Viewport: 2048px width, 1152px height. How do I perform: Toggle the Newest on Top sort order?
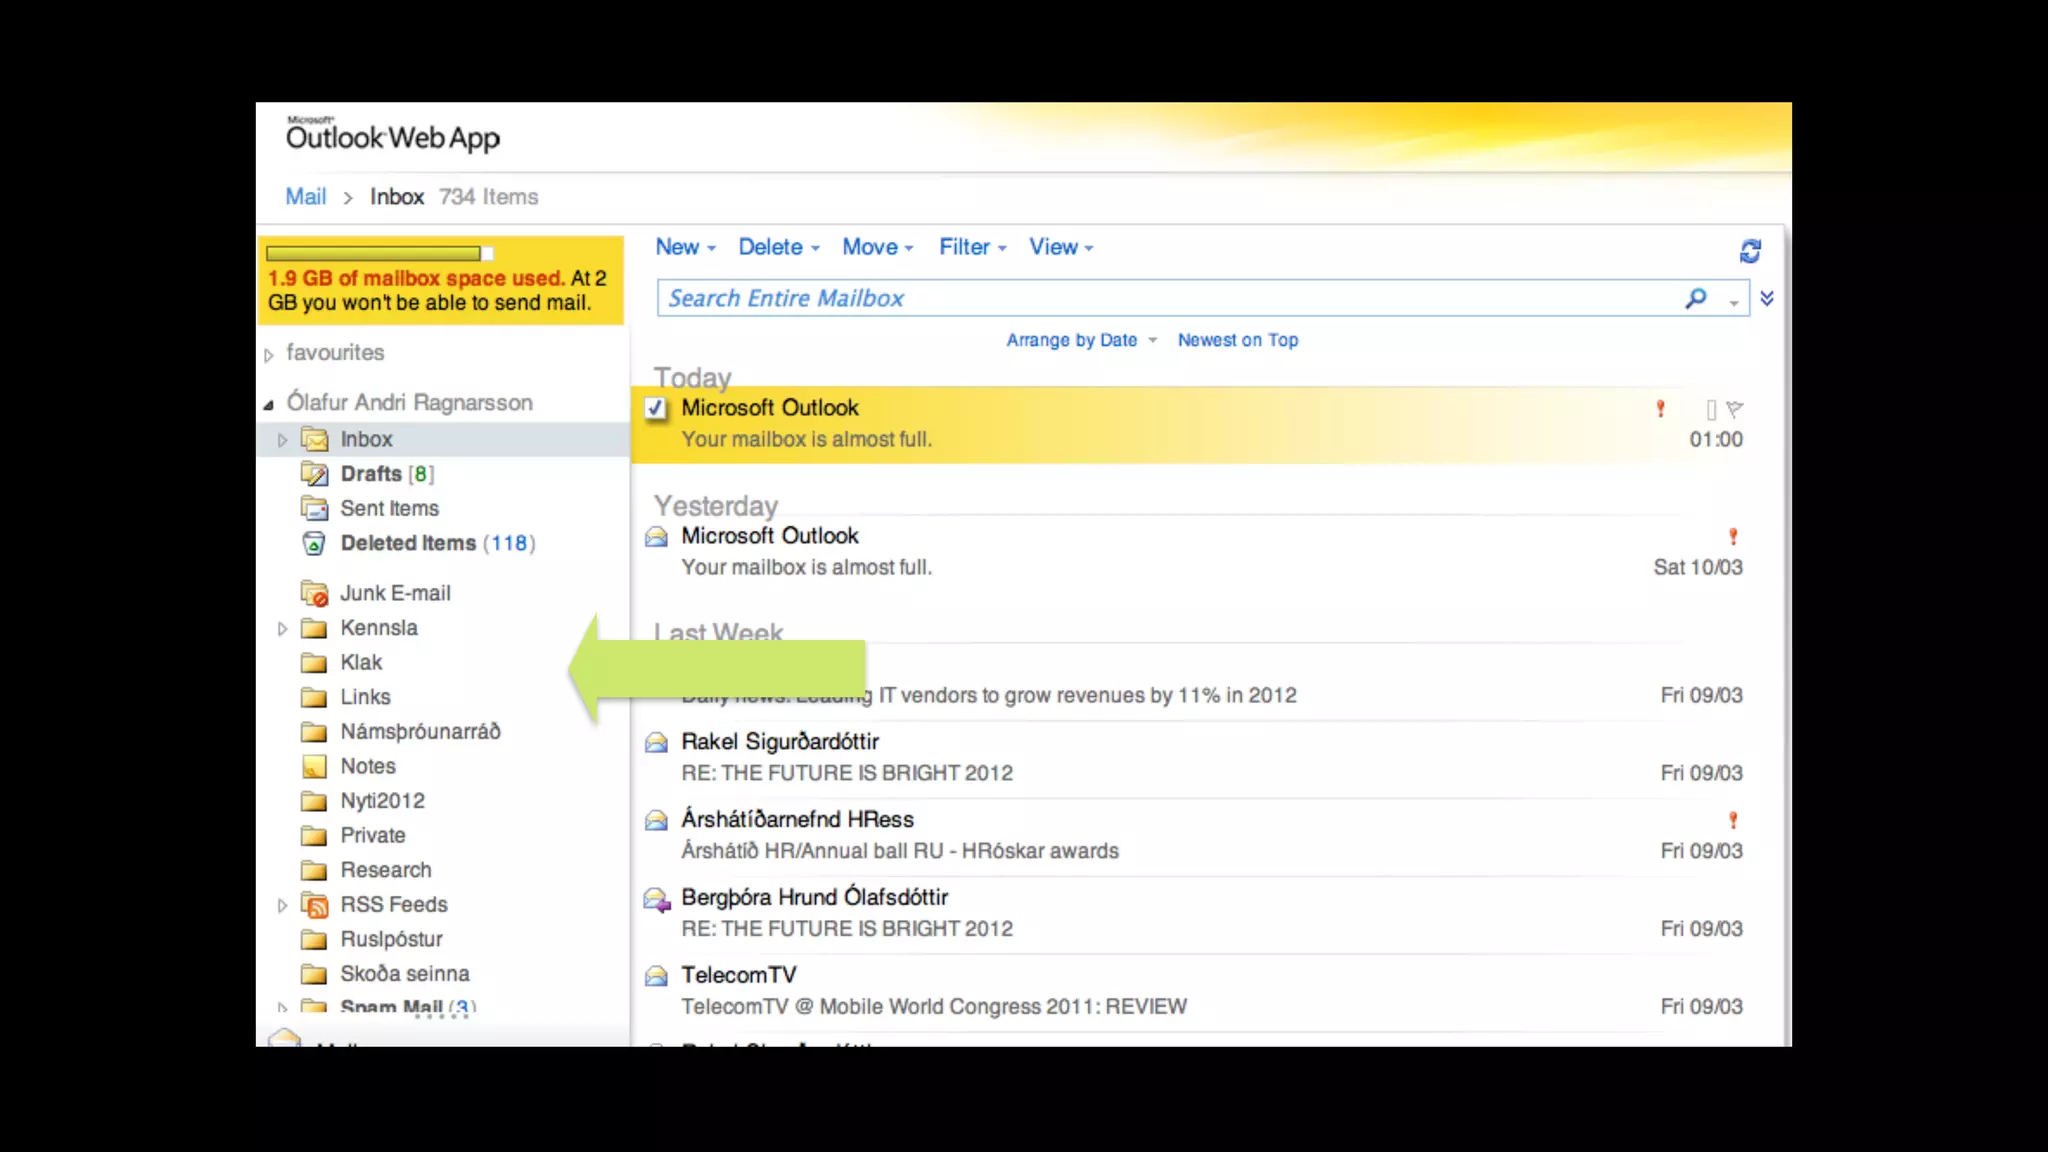click(x=1237, y=340)
